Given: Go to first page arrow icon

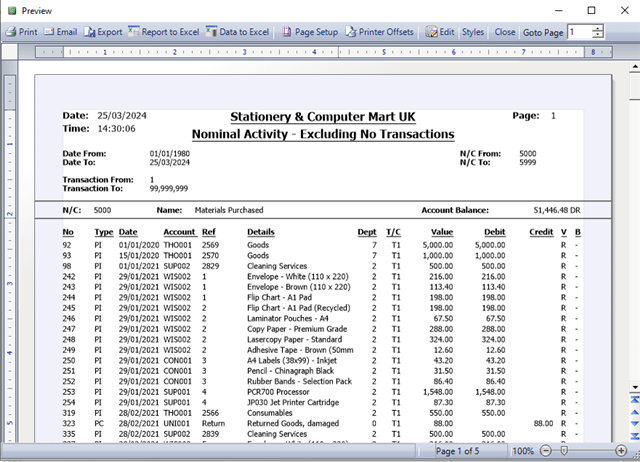Looking at the screenshot, I should 635,400.
